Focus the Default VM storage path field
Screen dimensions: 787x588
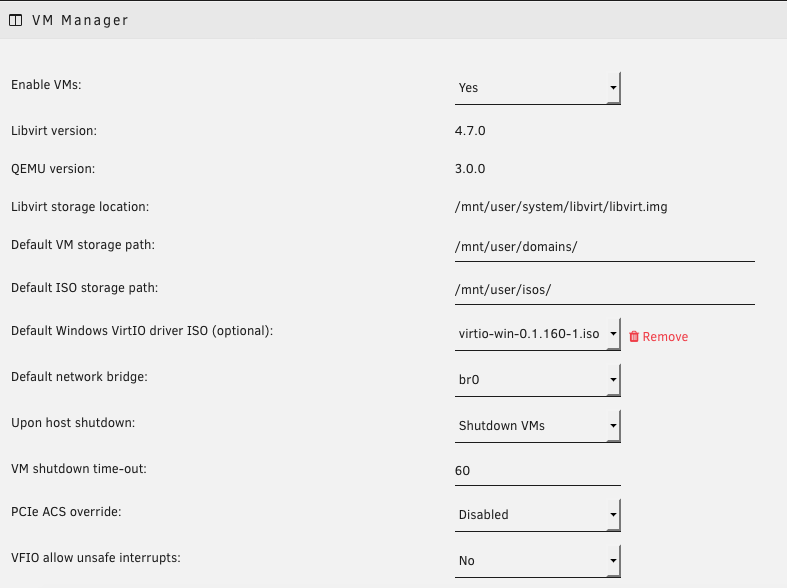click(x=605, y=247)
